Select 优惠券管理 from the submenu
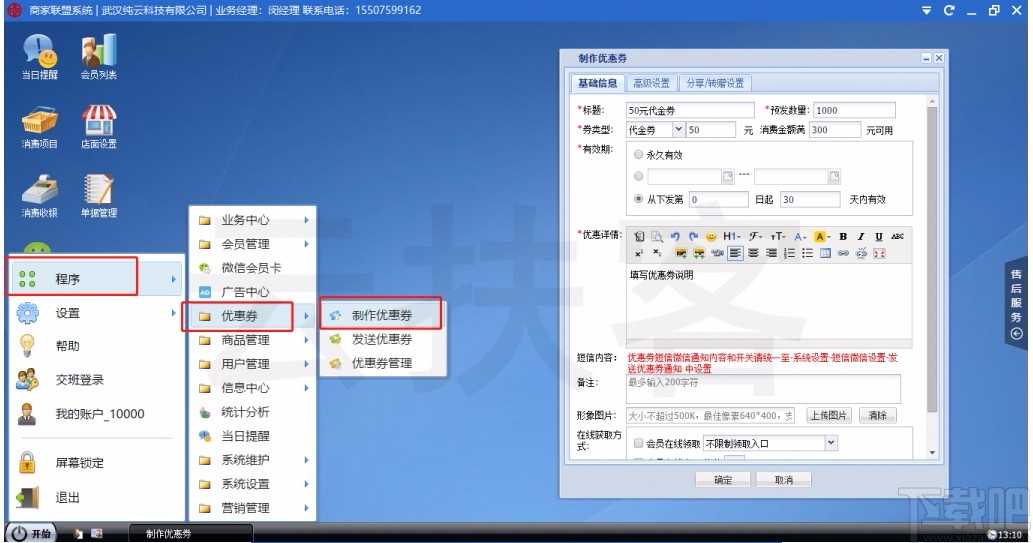The image size is (1033, 543). pyautogui.click(x=382, y=363)
